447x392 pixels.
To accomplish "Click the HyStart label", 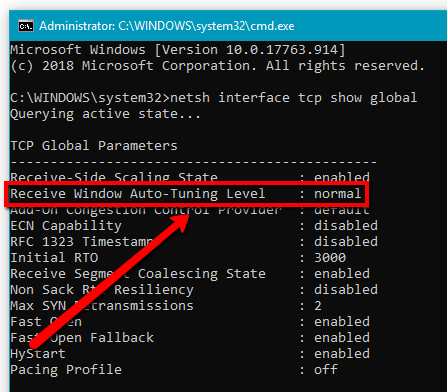I will coord(38,354).
